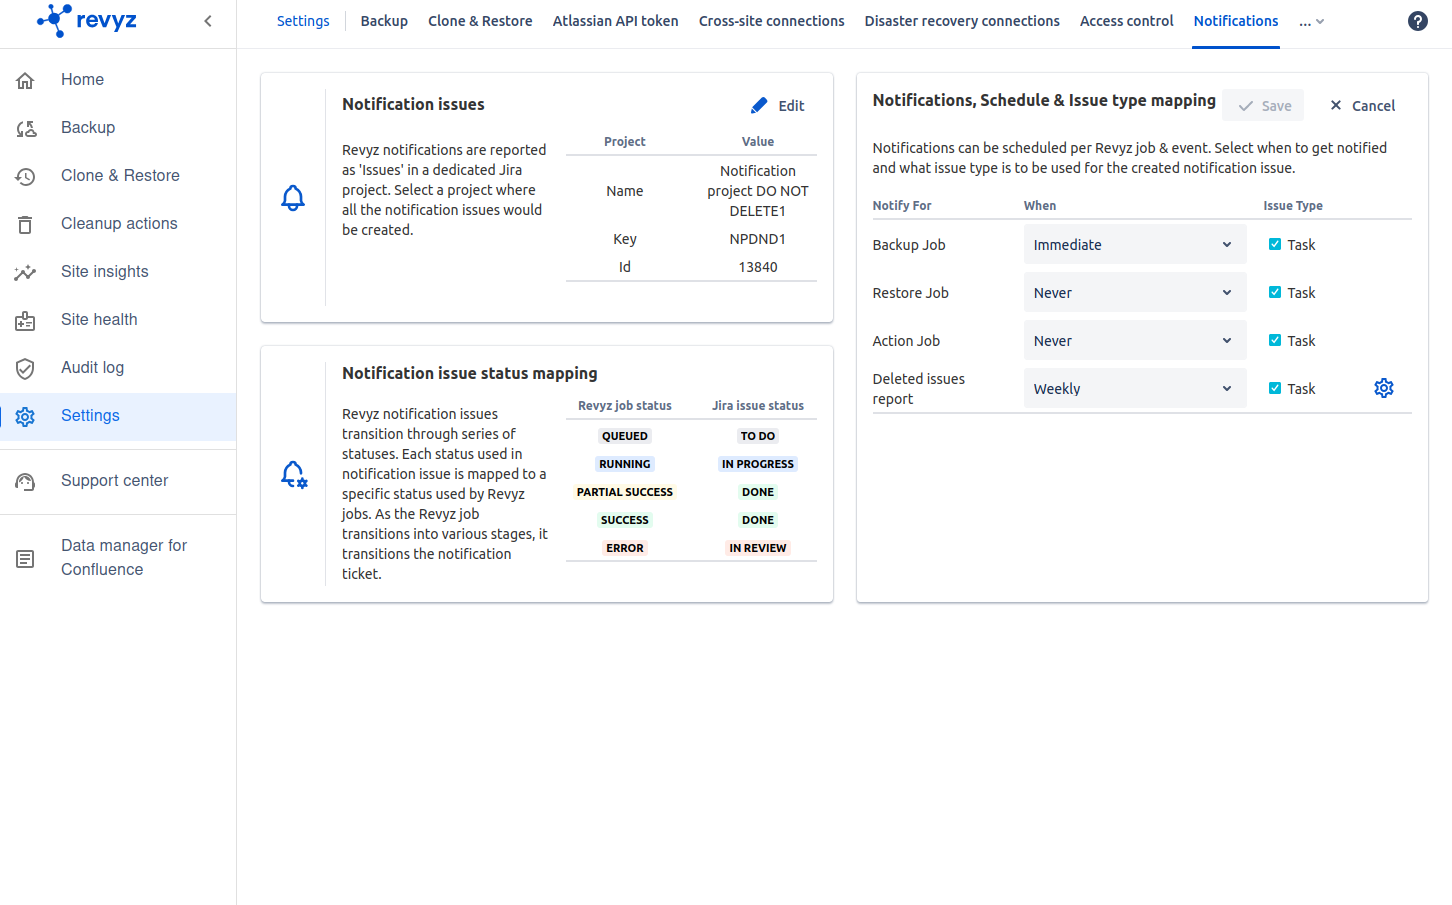The height and width of the screenshot is (905, 1452).
Task: Click the IN PROGRESS Jira status badge
Action: click(x=758, y=464)
